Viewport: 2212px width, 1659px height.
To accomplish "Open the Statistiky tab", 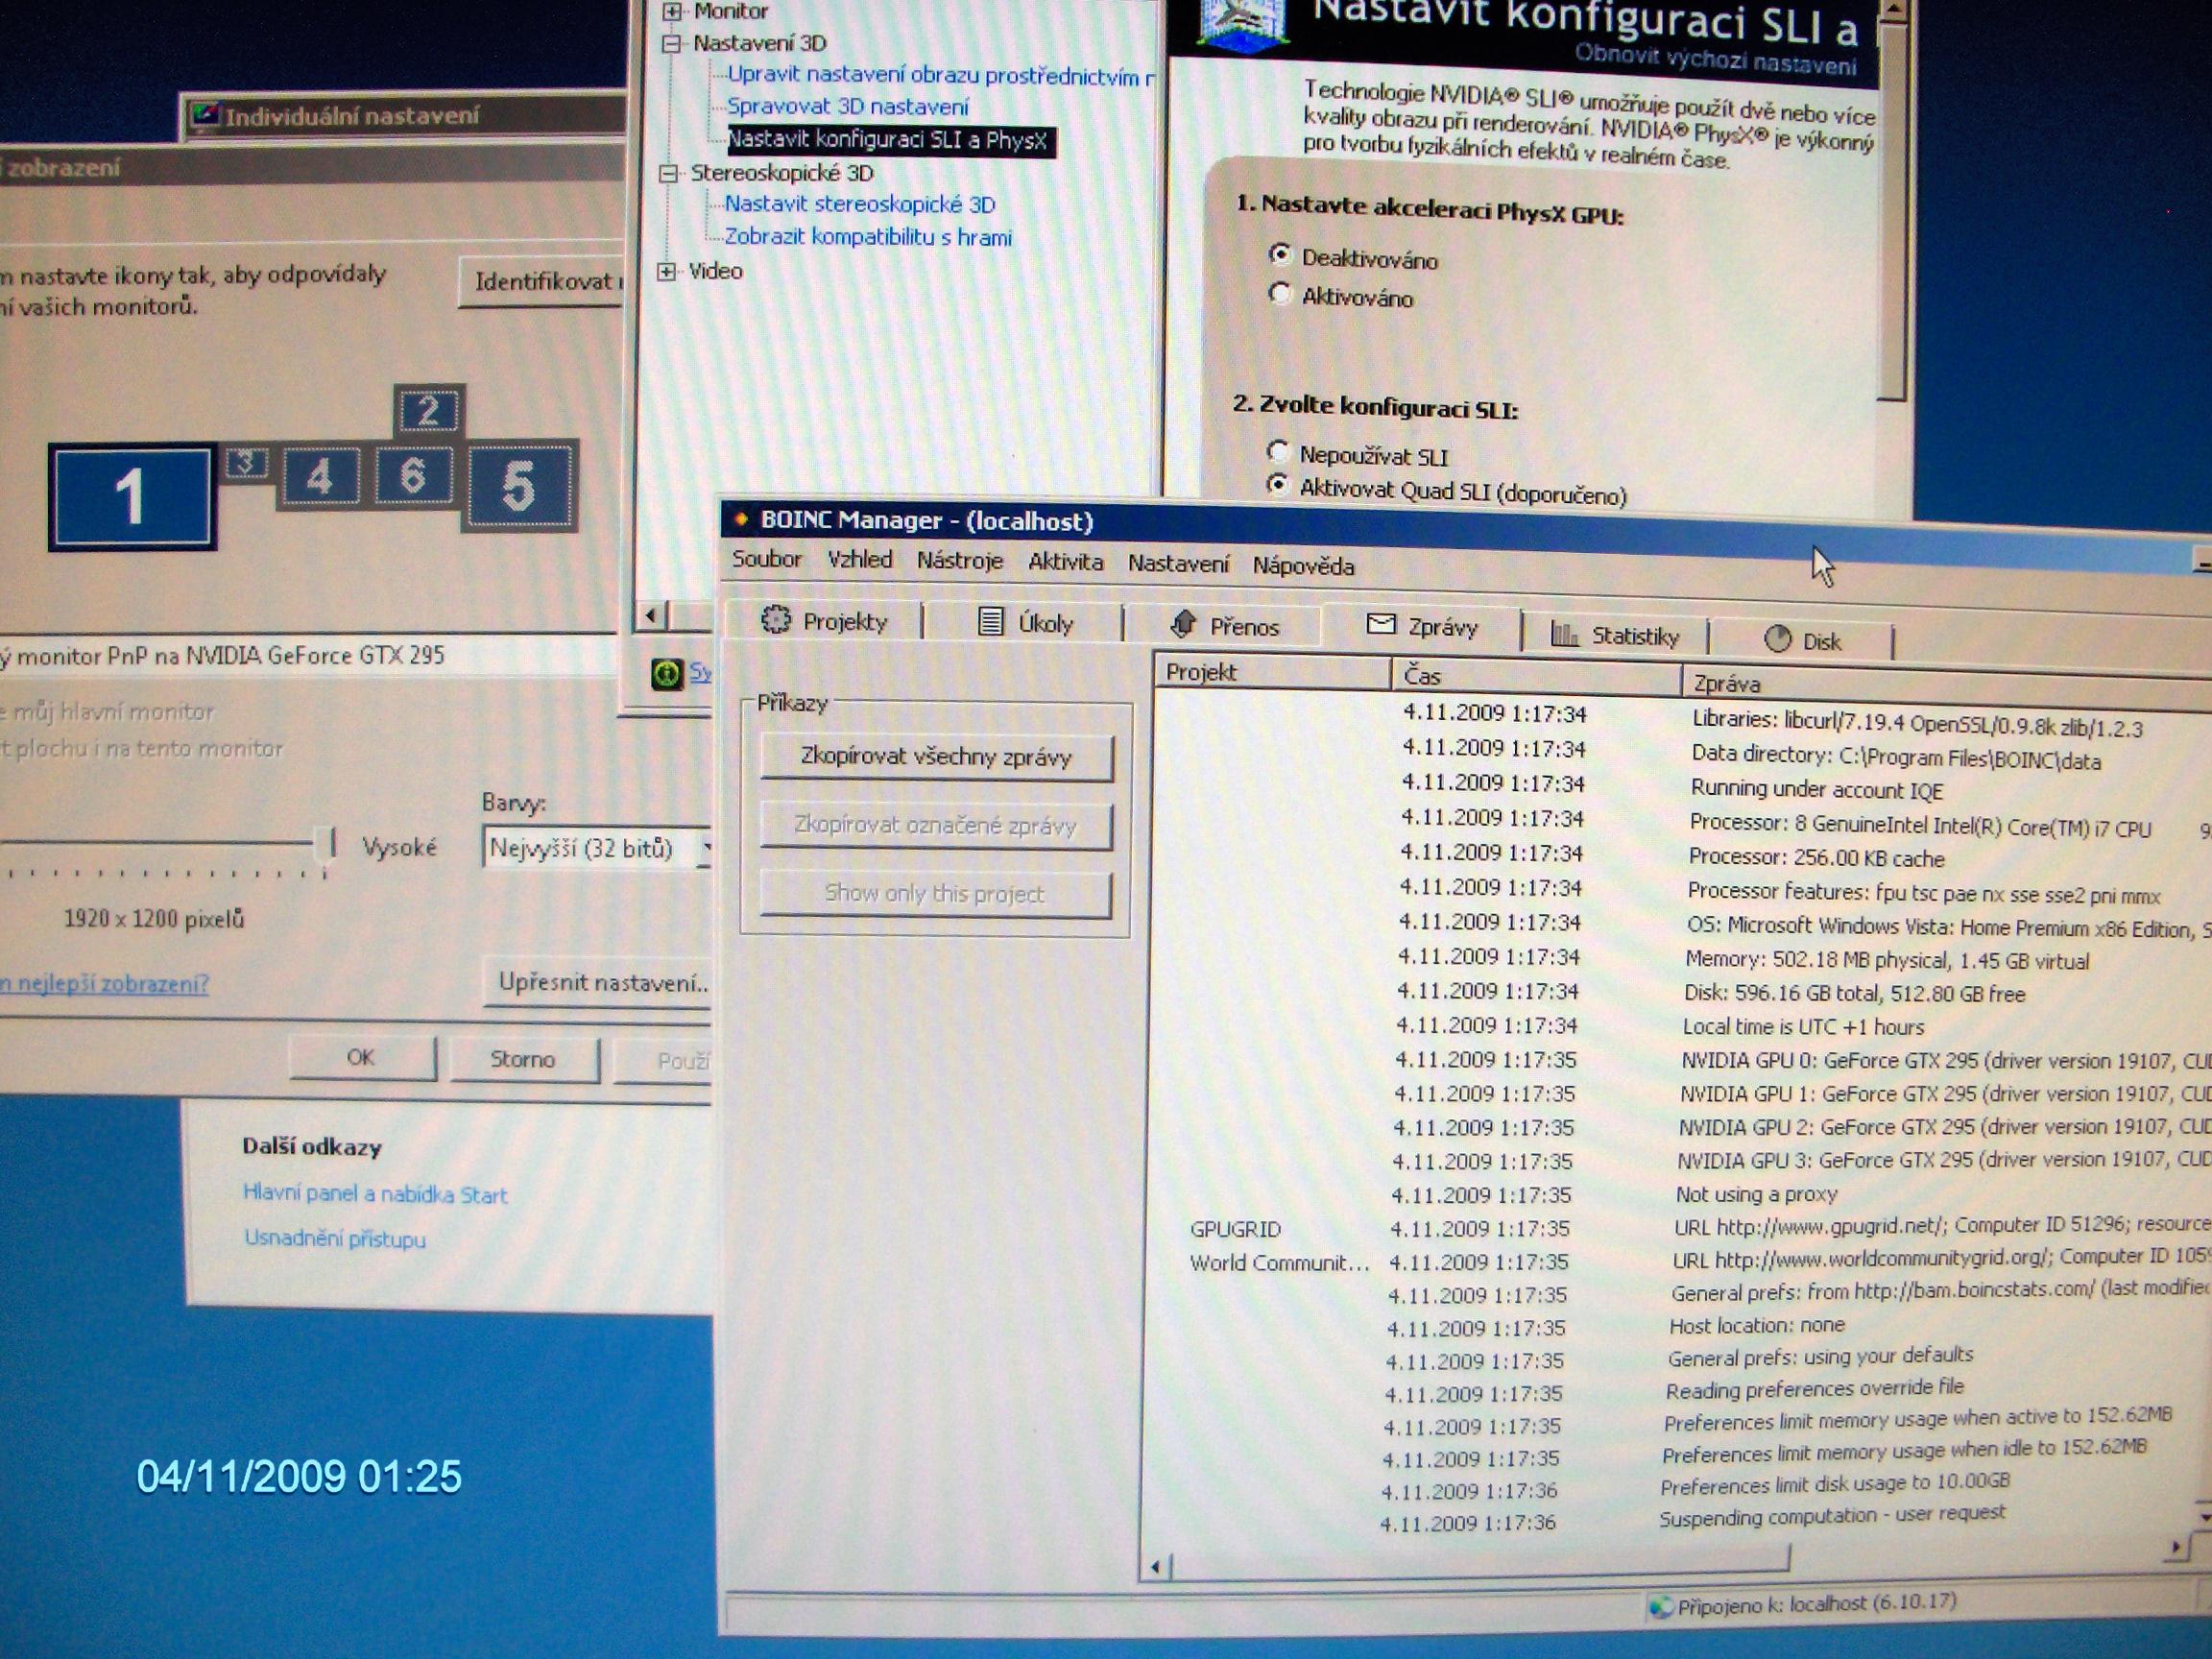I will pyautogui.click(x=1615, y=635).
